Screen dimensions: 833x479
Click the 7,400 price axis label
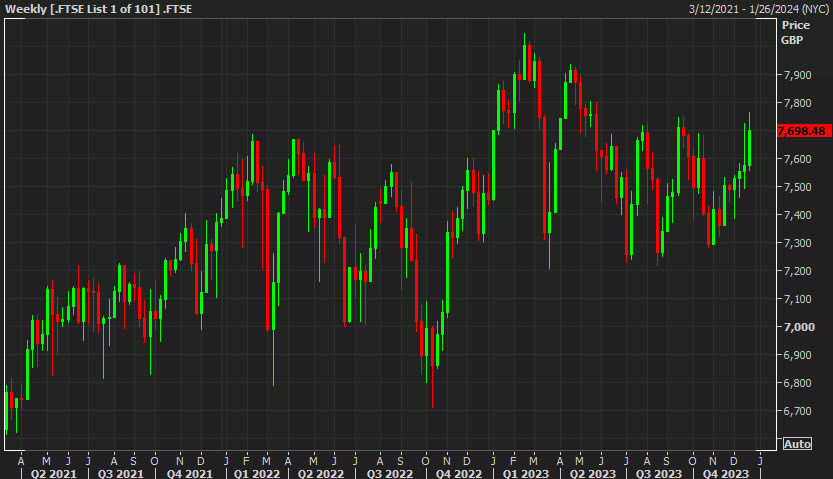click(x=797, y=215)
